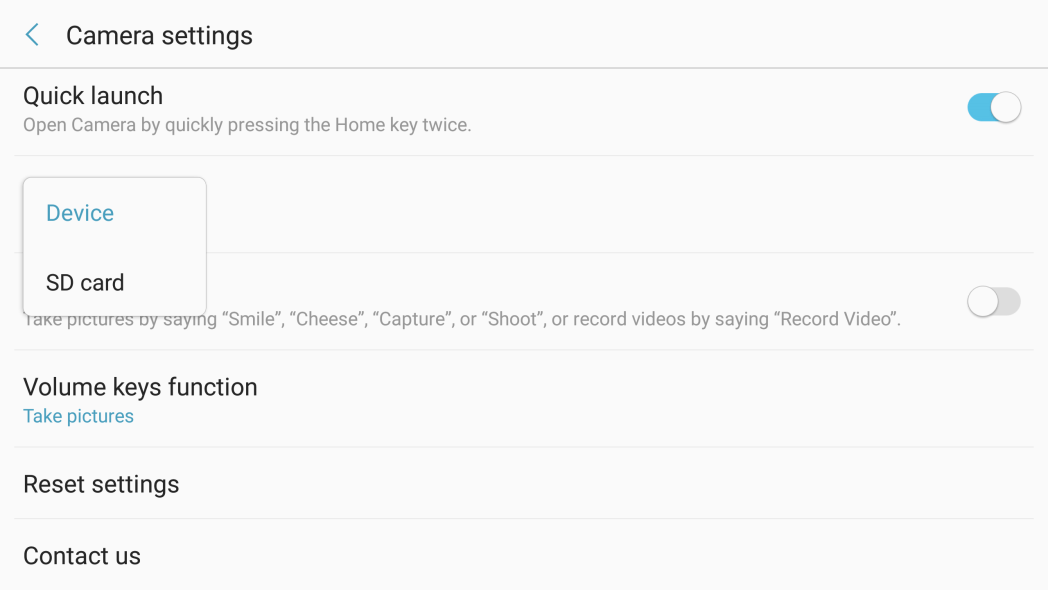The height and width of the screenshot is (590, 1048).
Task: Tap the Take pictures value text
Action: 78,416
